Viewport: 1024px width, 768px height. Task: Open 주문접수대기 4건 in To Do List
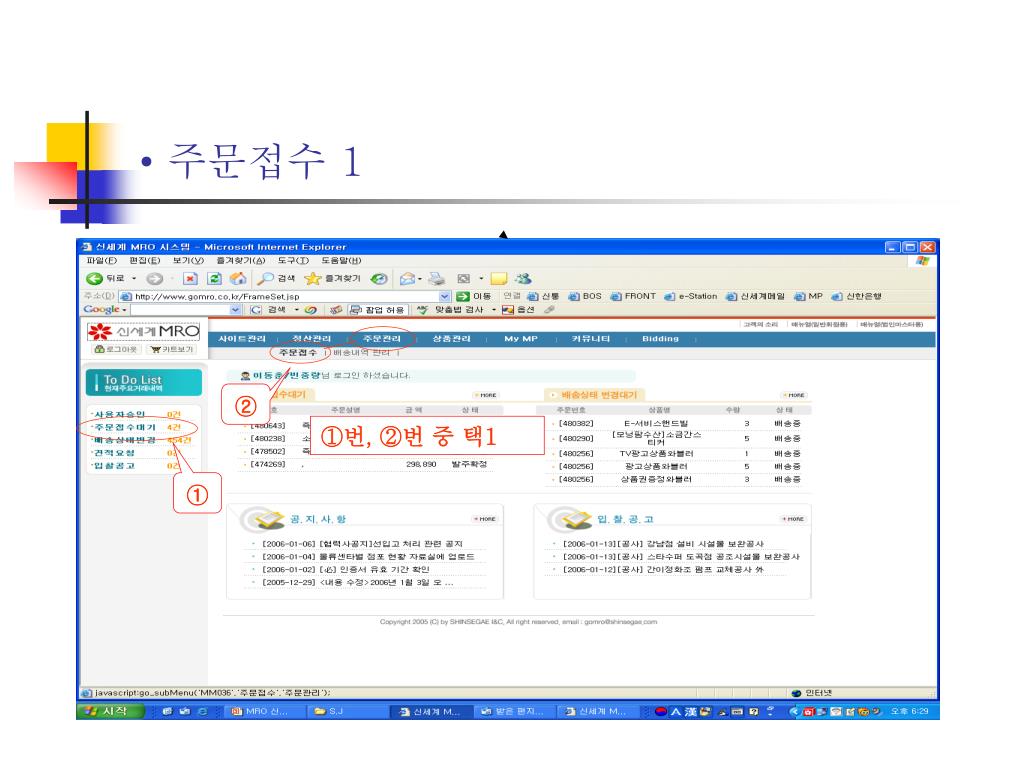pyautogui.click(x=136, y=427)
